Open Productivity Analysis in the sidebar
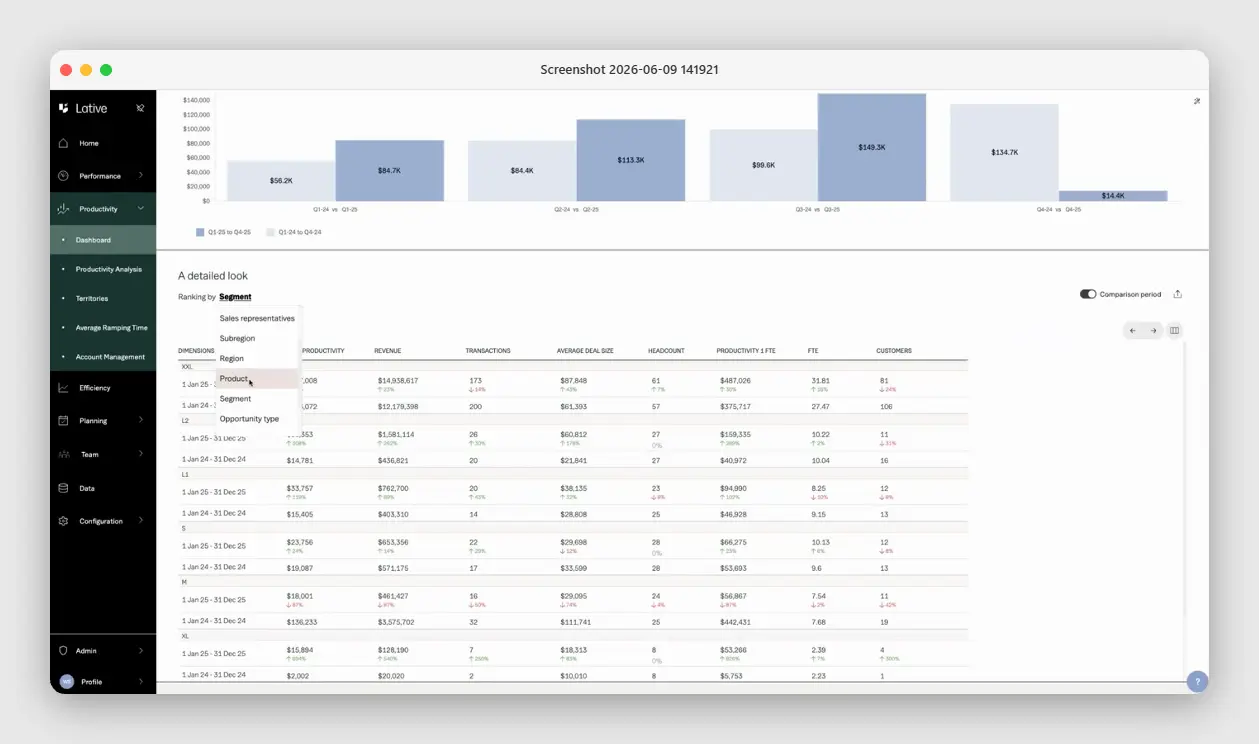 (103, 269)
